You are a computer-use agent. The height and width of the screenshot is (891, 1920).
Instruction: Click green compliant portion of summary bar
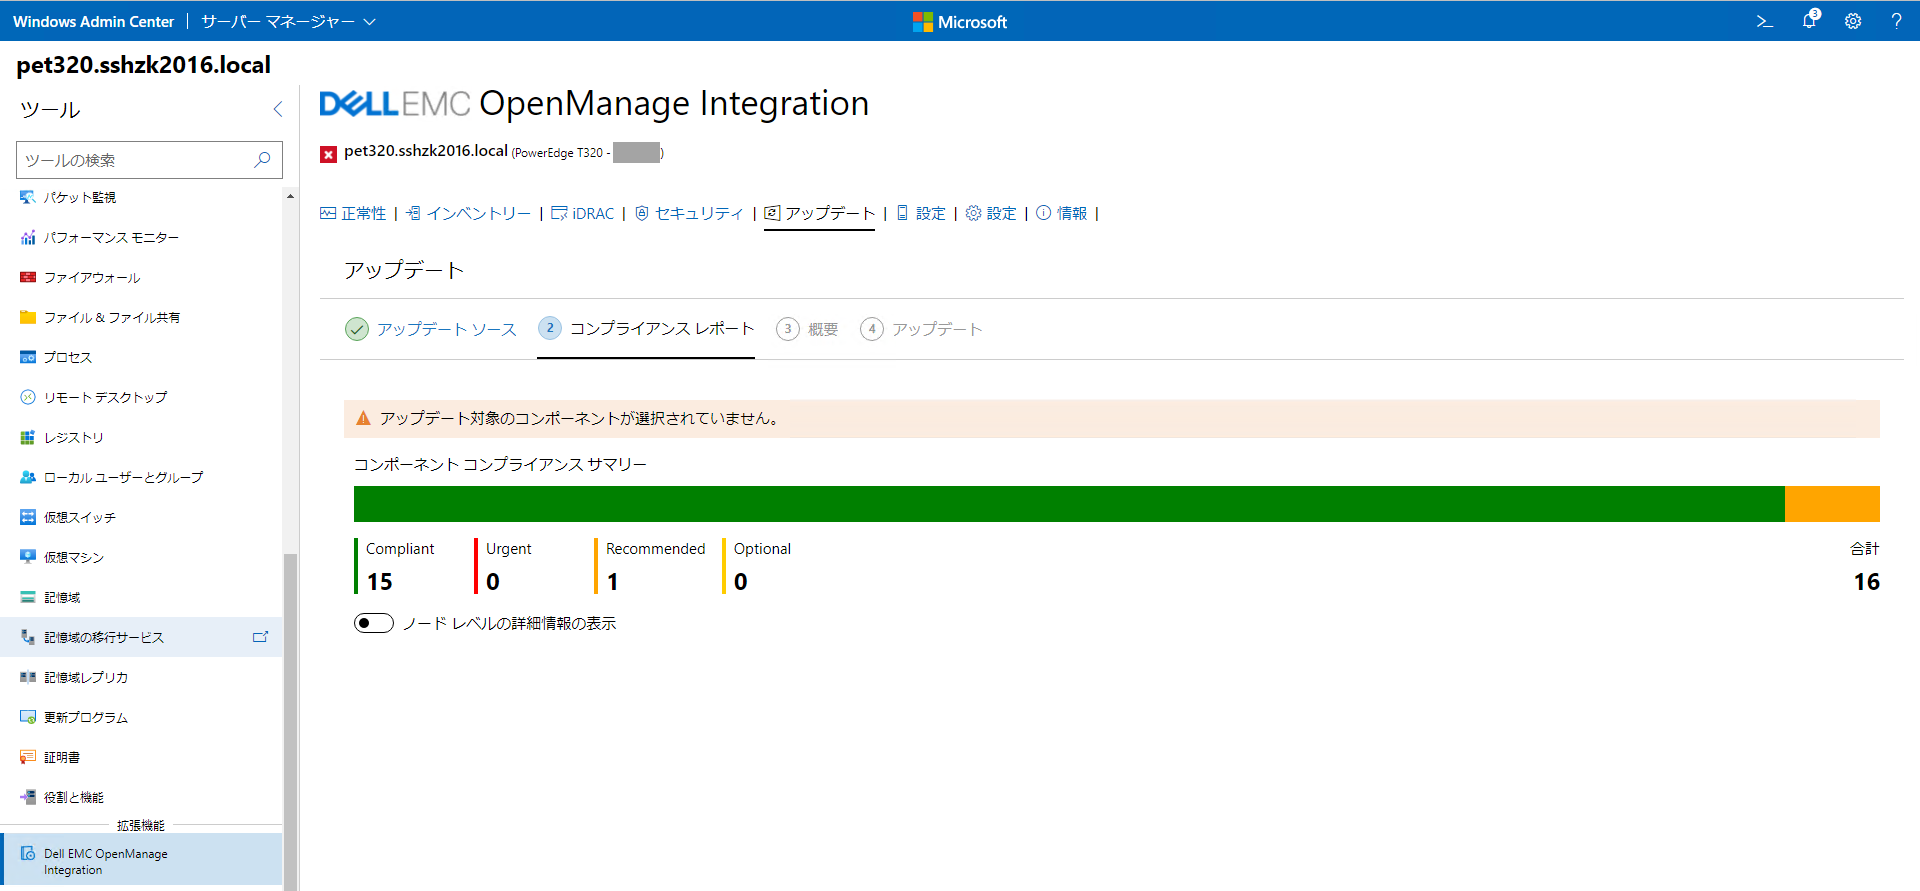click(1069, 504)
